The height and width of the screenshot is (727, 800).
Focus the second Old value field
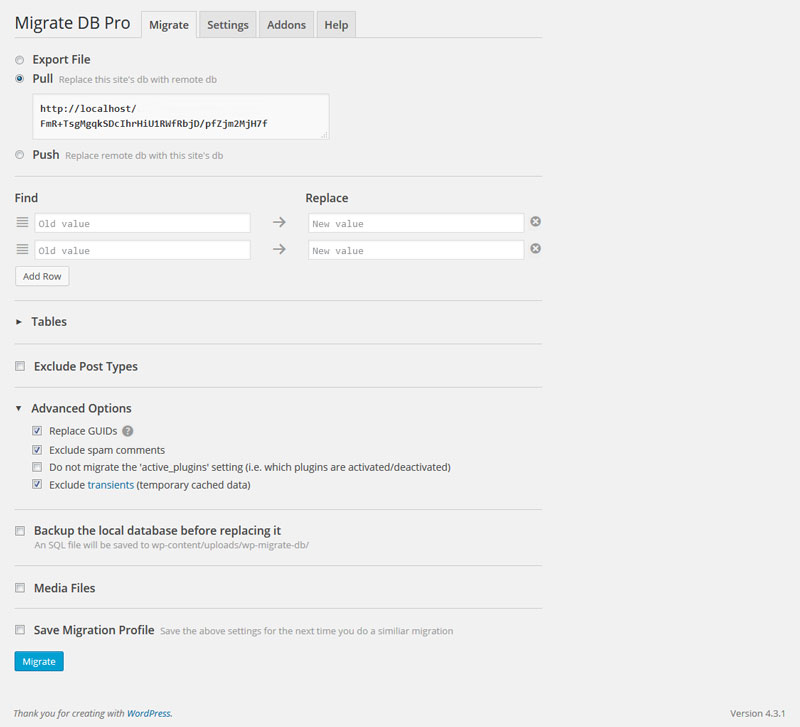[x=142, y=250]
